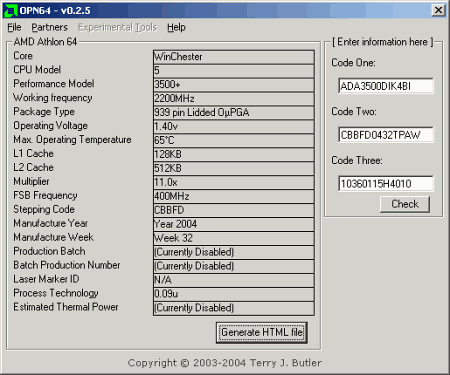Click the Package Type label
450x375 pixels.
[x=44, y=112]
